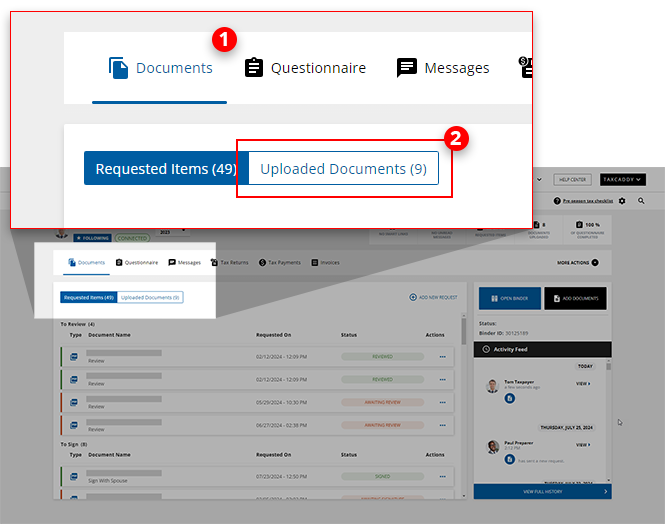Open the Documents tab in the enlarged callout
665x524 pixels.
coord(160,69)
